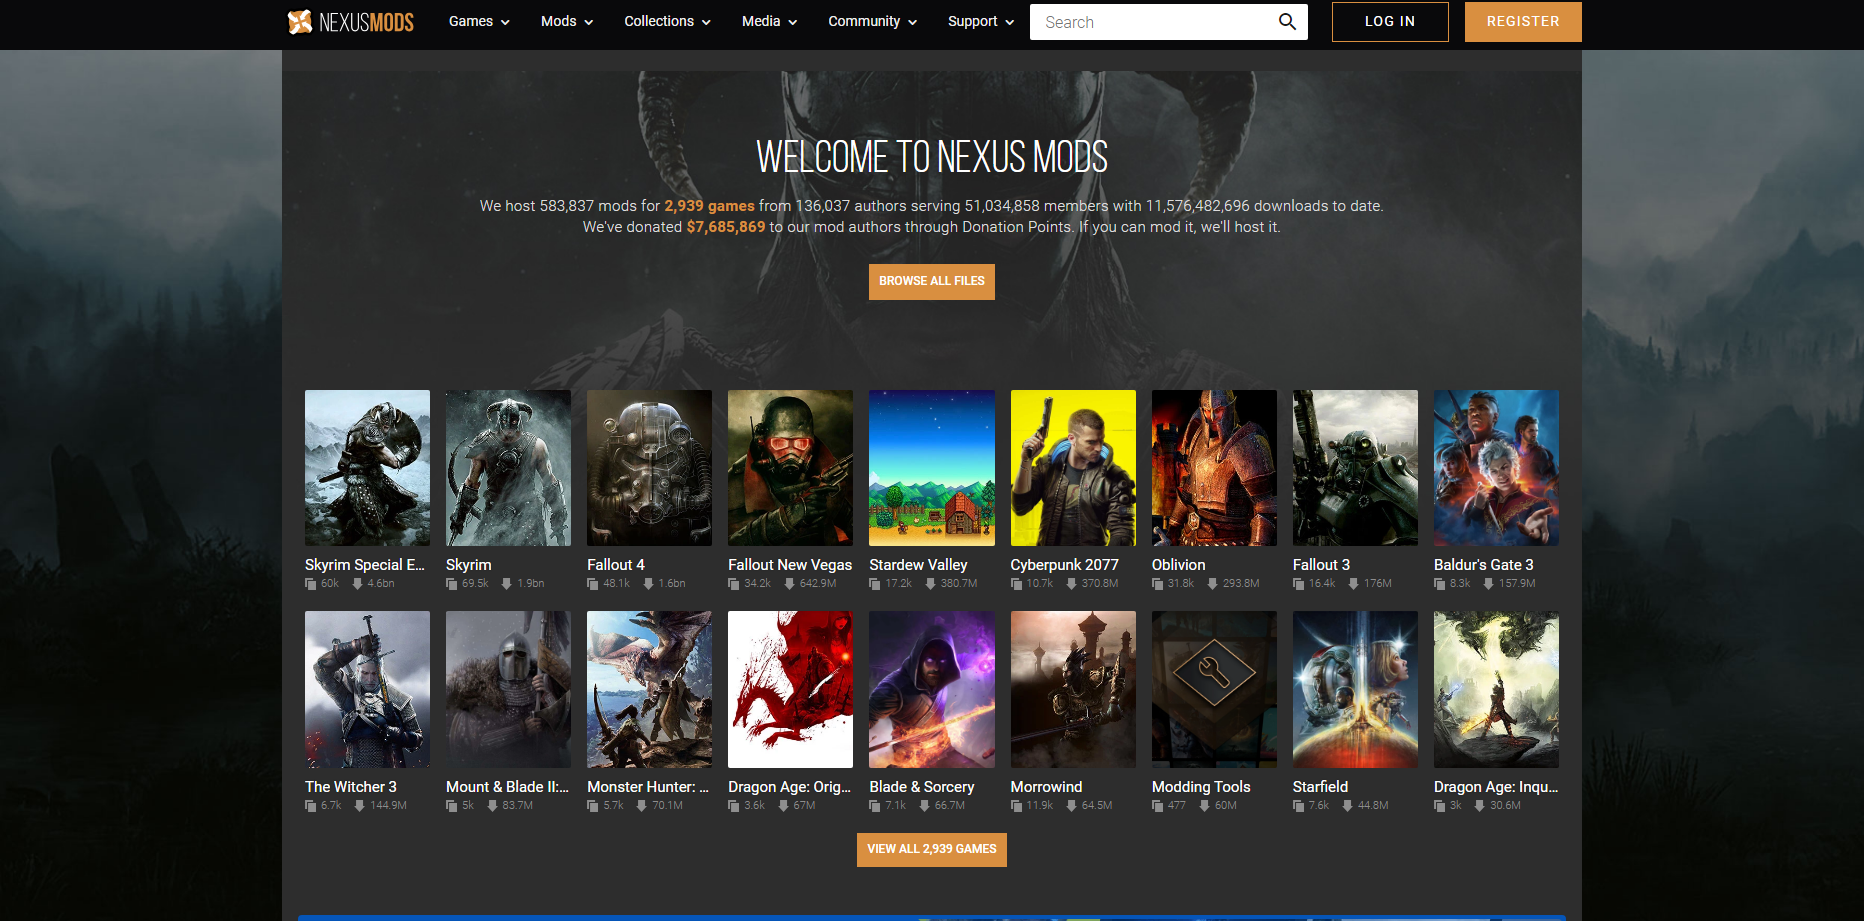Open the Mount & Blade II cover thumbnail
This screenshot has height=921, width=1866.
508,690
